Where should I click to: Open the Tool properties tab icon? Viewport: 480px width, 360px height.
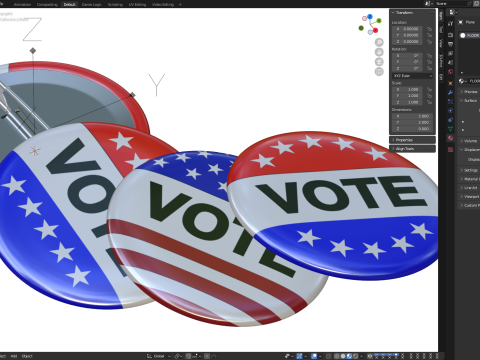click(x=450, y=23)
